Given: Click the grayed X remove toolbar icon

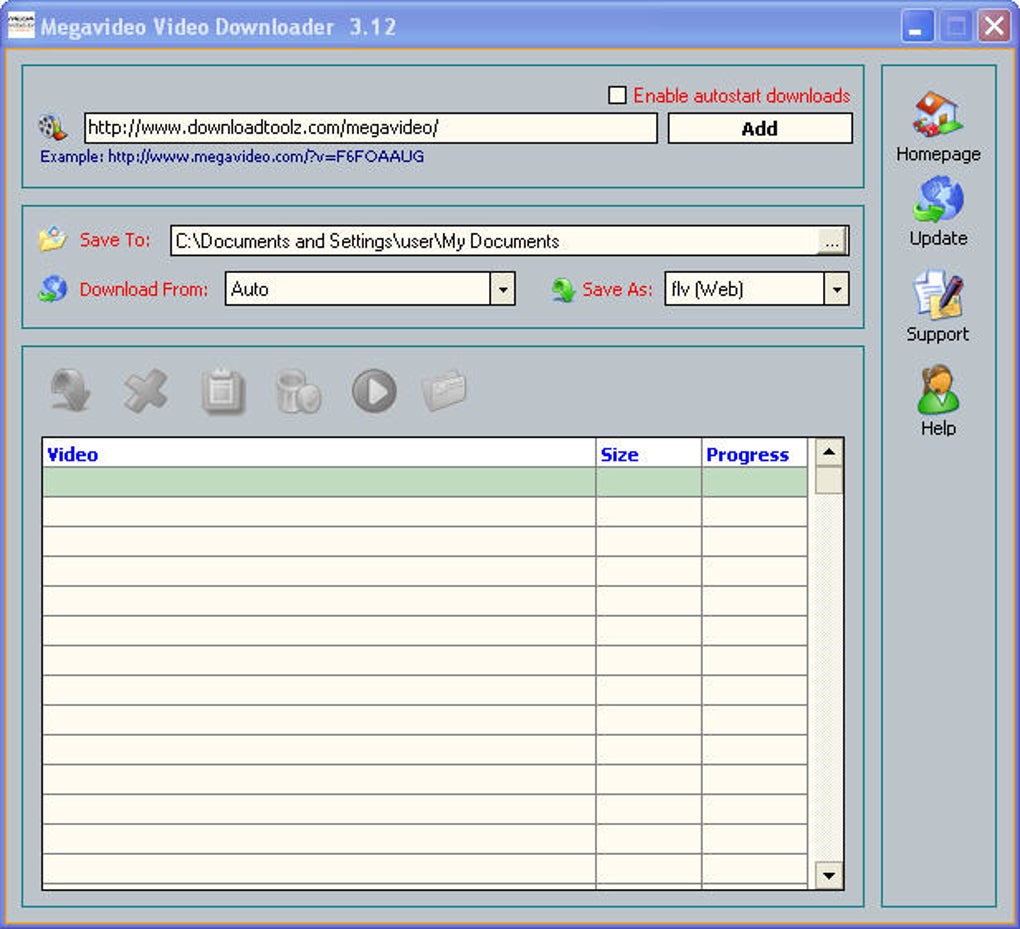Looking at the screenshot, I should 146,390.
